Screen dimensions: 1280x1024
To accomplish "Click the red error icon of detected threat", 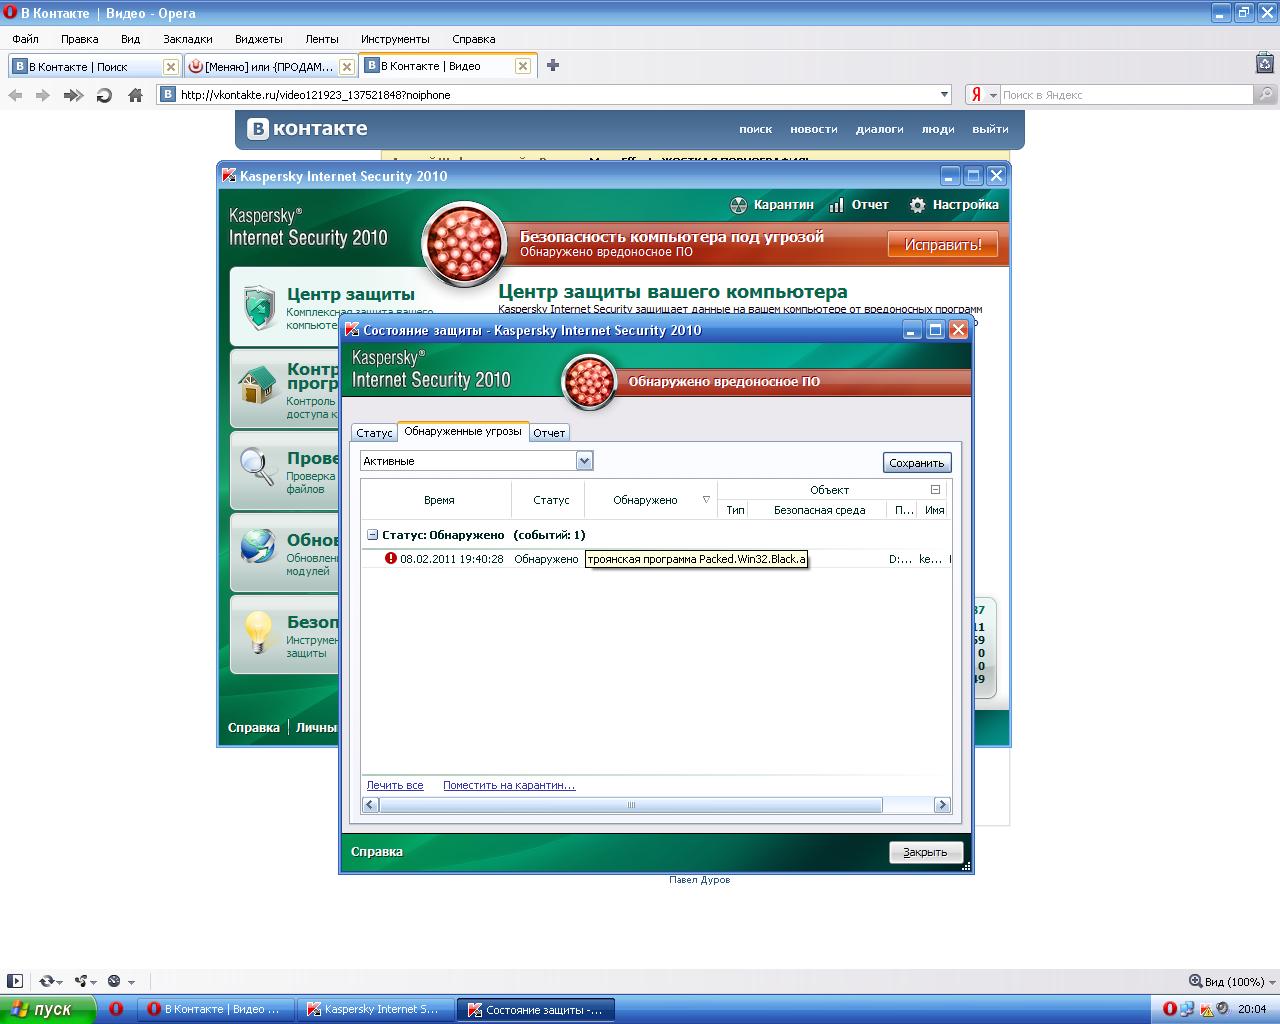I will 391,558.
